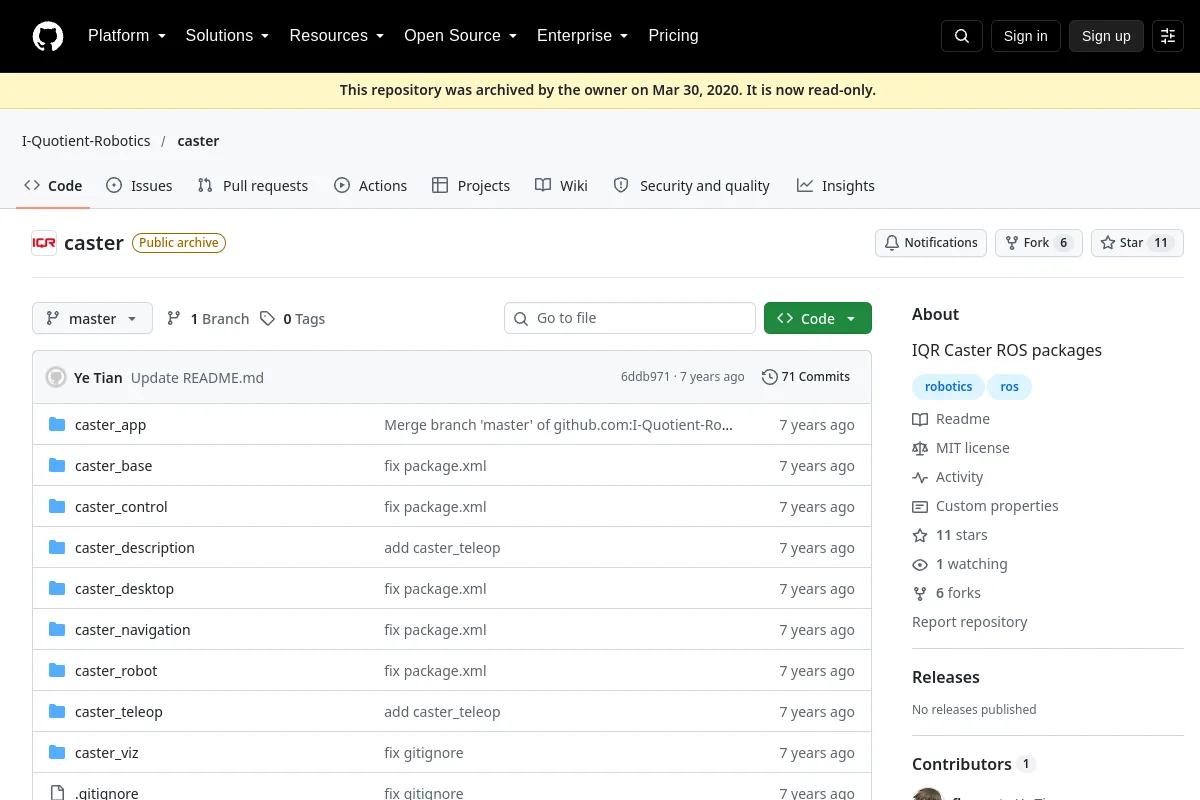1200x800 pixels.
Task: View the 71 Commits history
Action: click(806, 377)
